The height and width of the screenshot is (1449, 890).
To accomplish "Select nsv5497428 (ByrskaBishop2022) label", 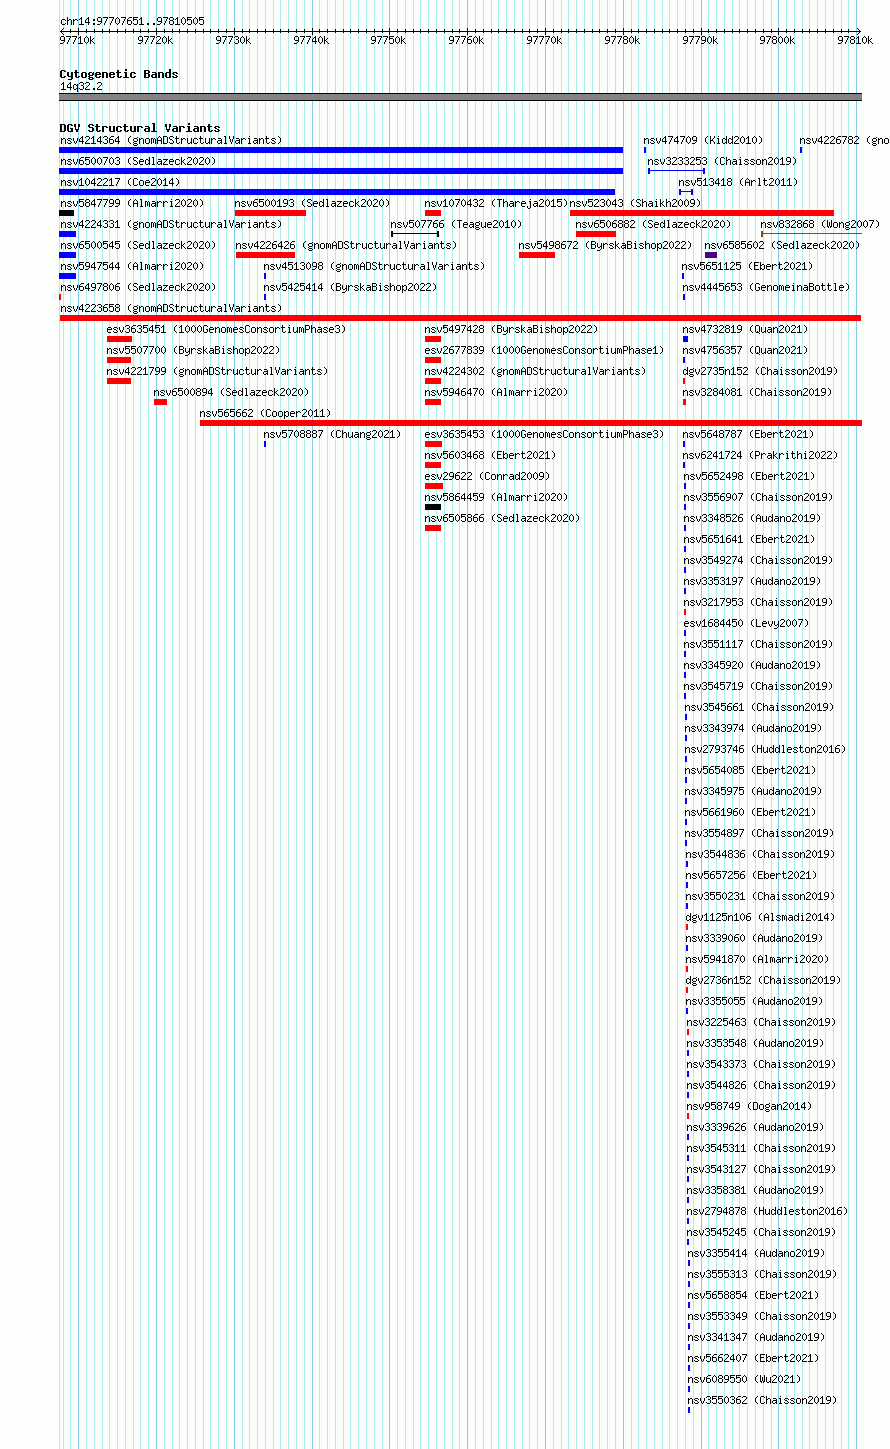I will tap(511, 330).
